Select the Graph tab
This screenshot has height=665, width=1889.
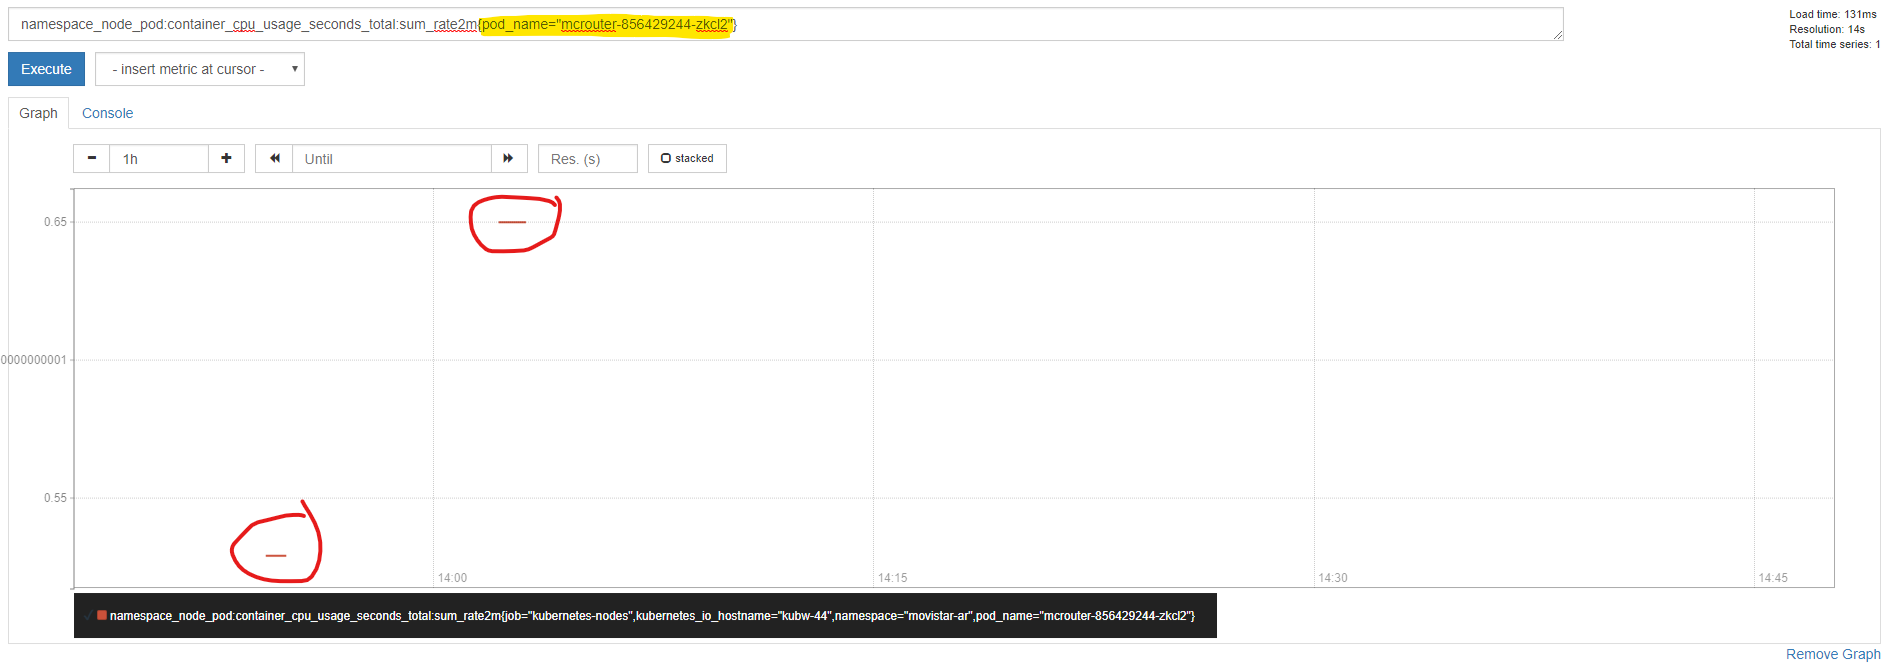[x=38, y=113]
